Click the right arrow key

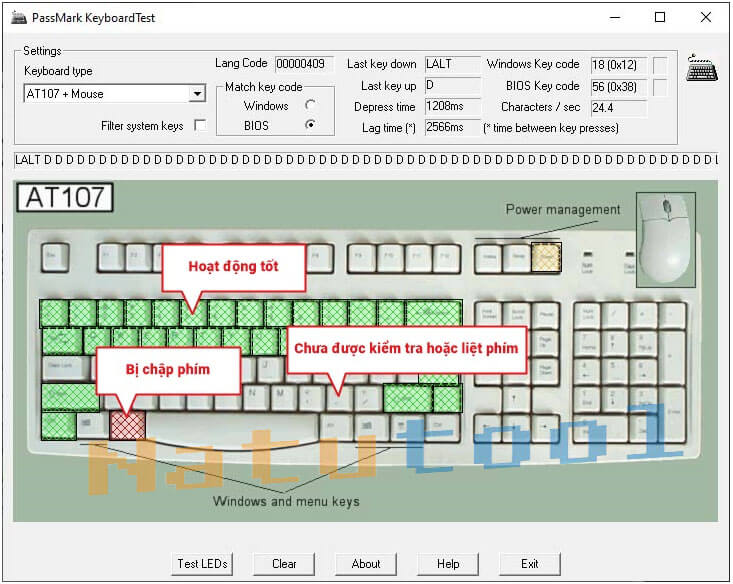click(545, 429)
